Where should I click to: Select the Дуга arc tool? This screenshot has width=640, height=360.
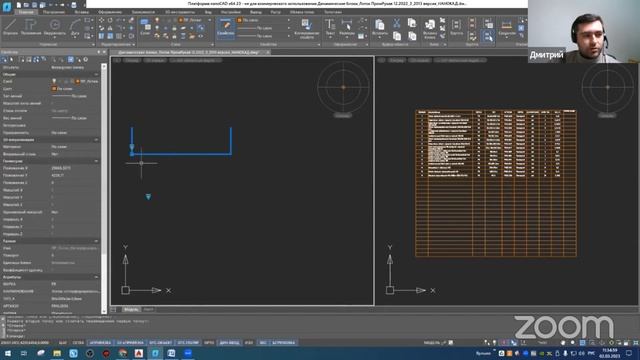coord(75,28)
